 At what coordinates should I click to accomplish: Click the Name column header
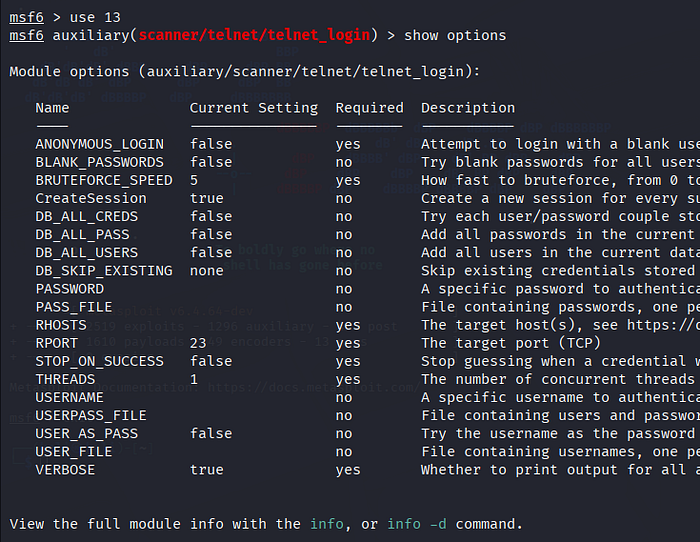click(52, 108)
